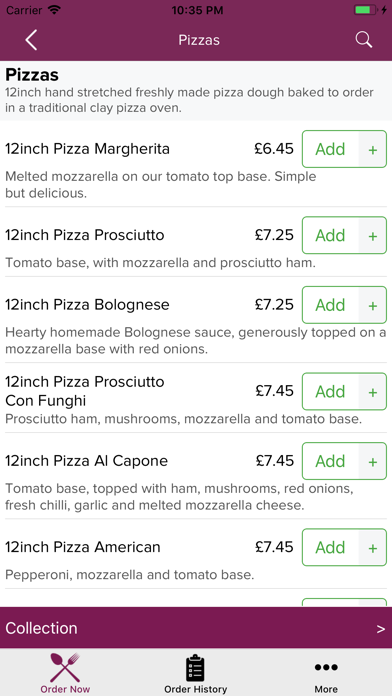Tap plus icon for Pizza Prosciutto

click(373, 236)
